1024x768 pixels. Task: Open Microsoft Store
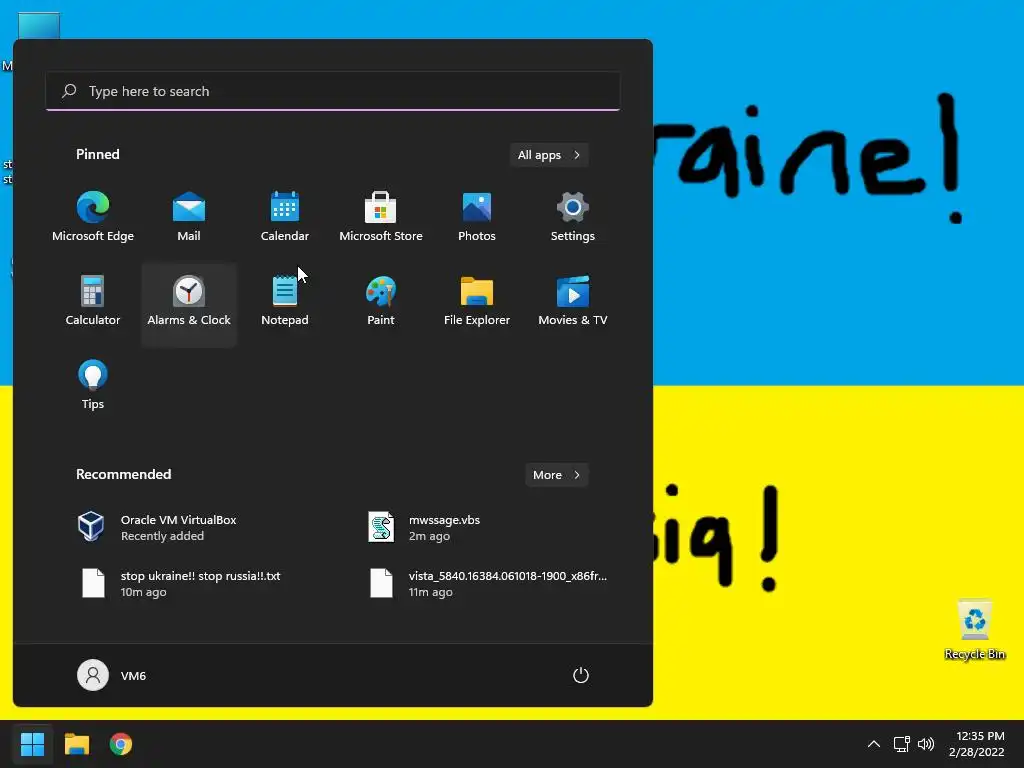click(x=381, y=218)
